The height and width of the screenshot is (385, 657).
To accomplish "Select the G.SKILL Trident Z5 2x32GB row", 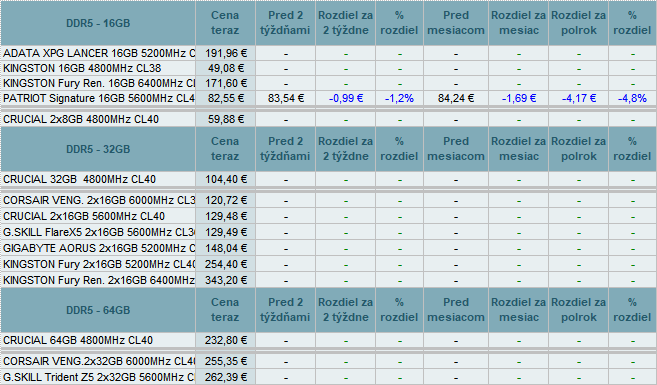I will pyautogui.click(x=328, y=377).
